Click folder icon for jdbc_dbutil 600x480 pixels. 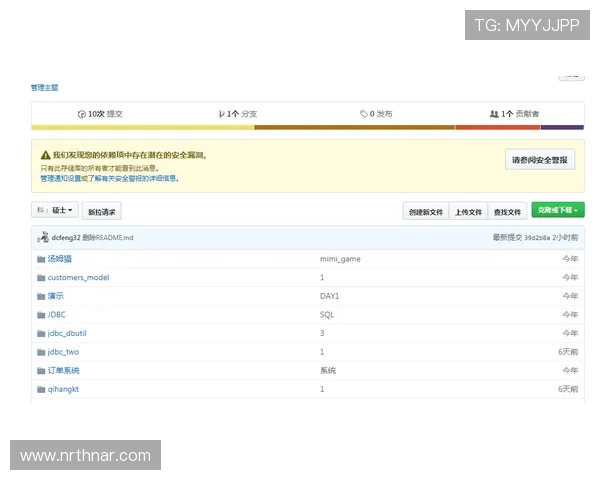pyautogui.click(x=41, y=334)
